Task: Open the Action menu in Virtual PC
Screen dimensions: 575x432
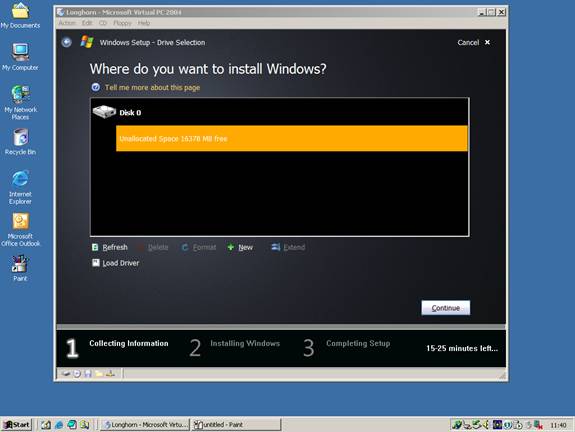Action: point(67,23)
